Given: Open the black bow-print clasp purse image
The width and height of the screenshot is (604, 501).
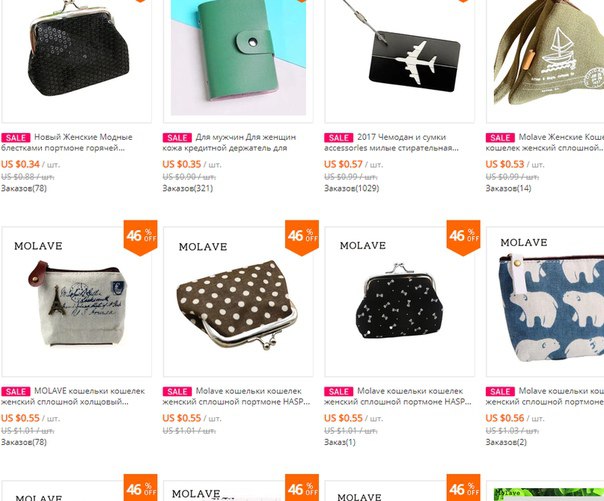Looking at the screenshot, I should [x=399, y=302].
